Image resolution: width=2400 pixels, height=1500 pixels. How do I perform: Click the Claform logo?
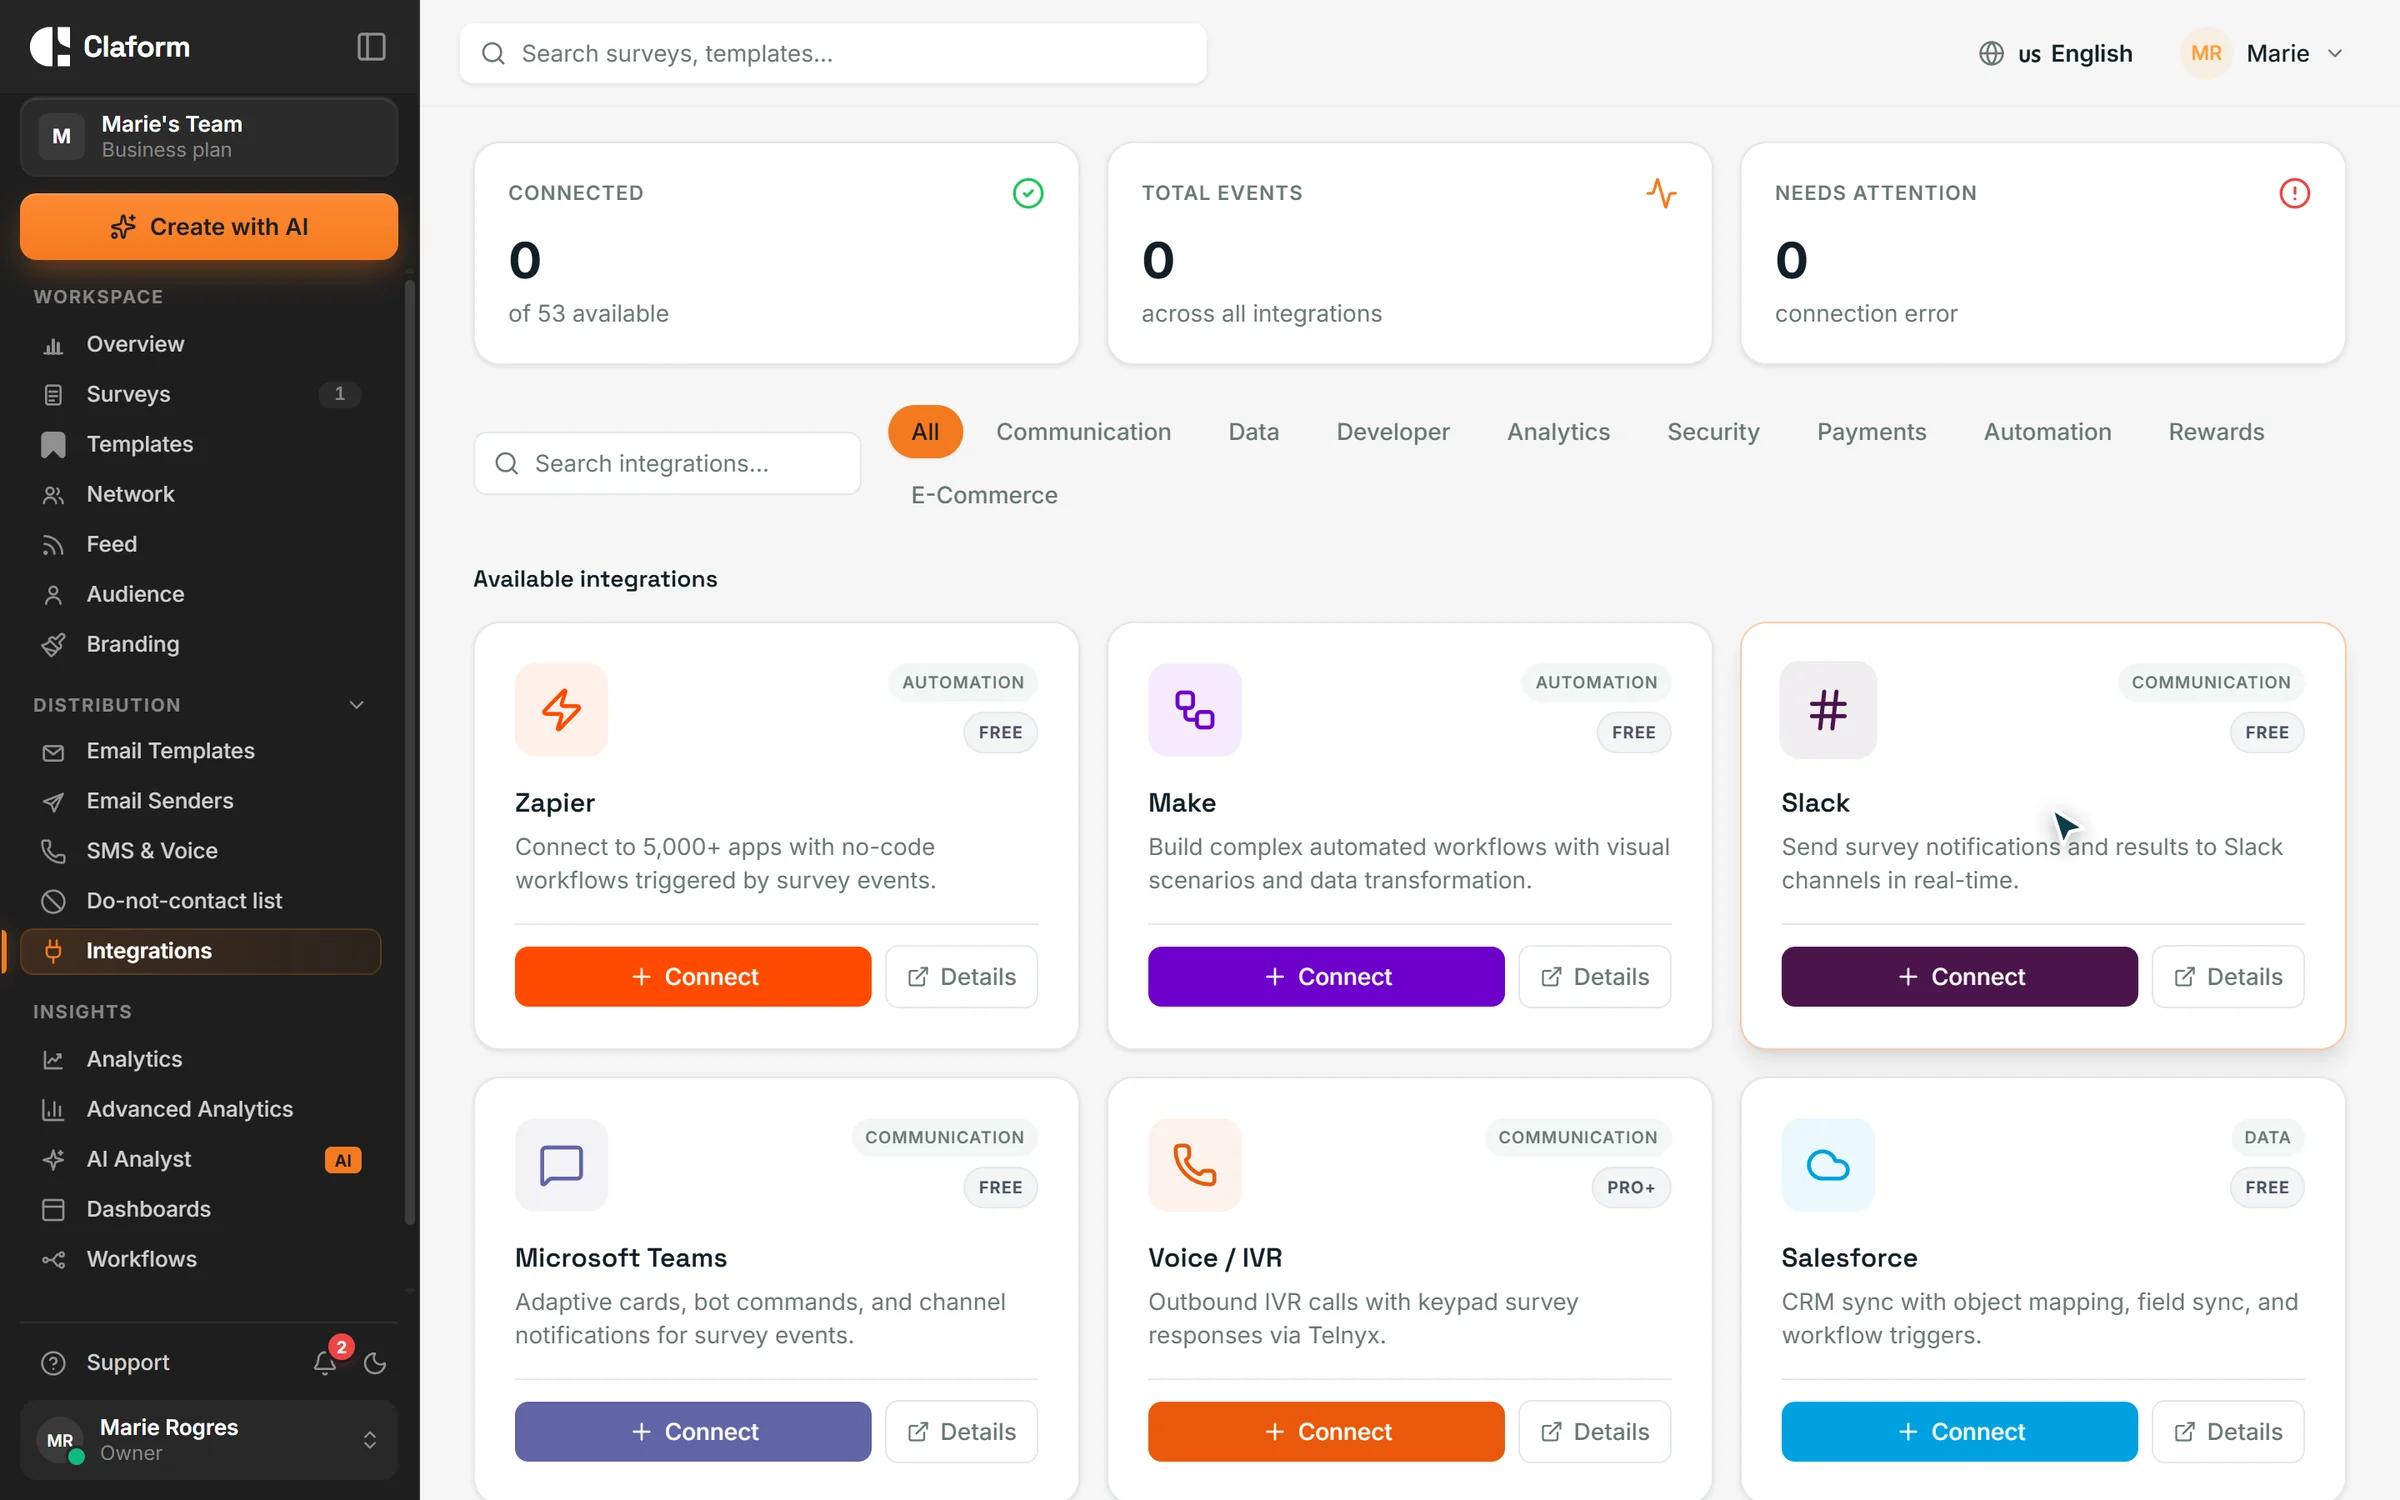point(110,47)
